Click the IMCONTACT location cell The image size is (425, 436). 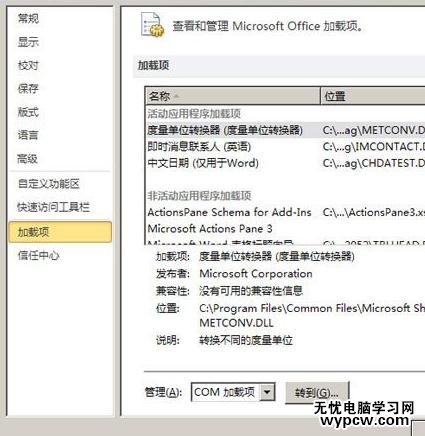point(374,147)
